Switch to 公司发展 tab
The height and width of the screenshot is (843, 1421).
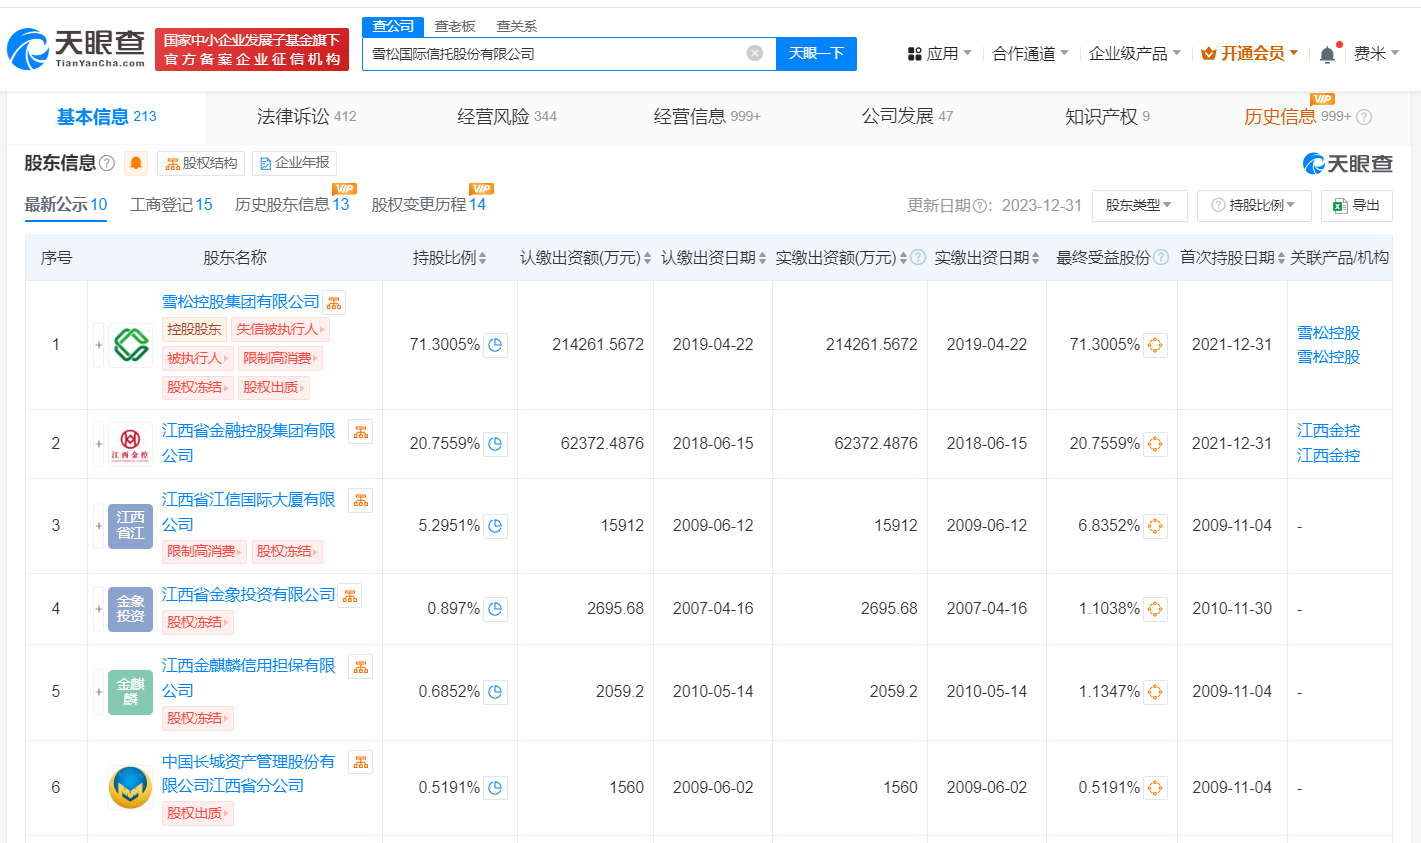pos(908,117)
